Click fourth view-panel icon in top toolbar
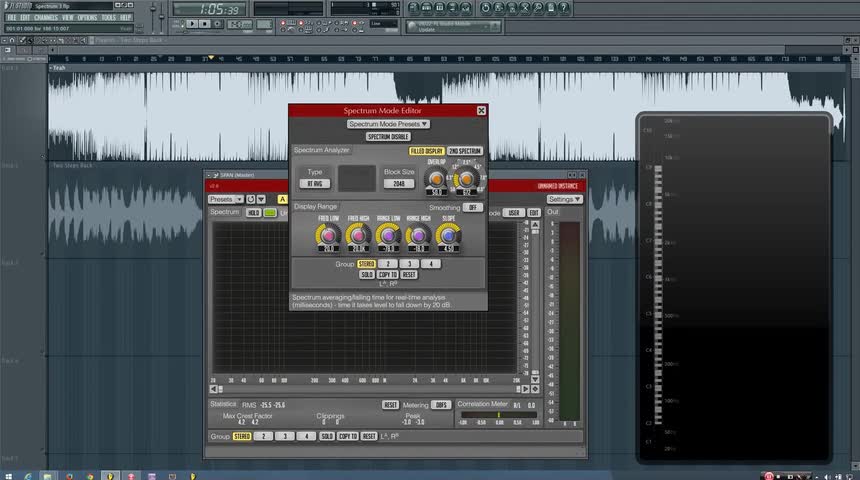This screenshot has width=860, height=480. (x=452, y=8)
